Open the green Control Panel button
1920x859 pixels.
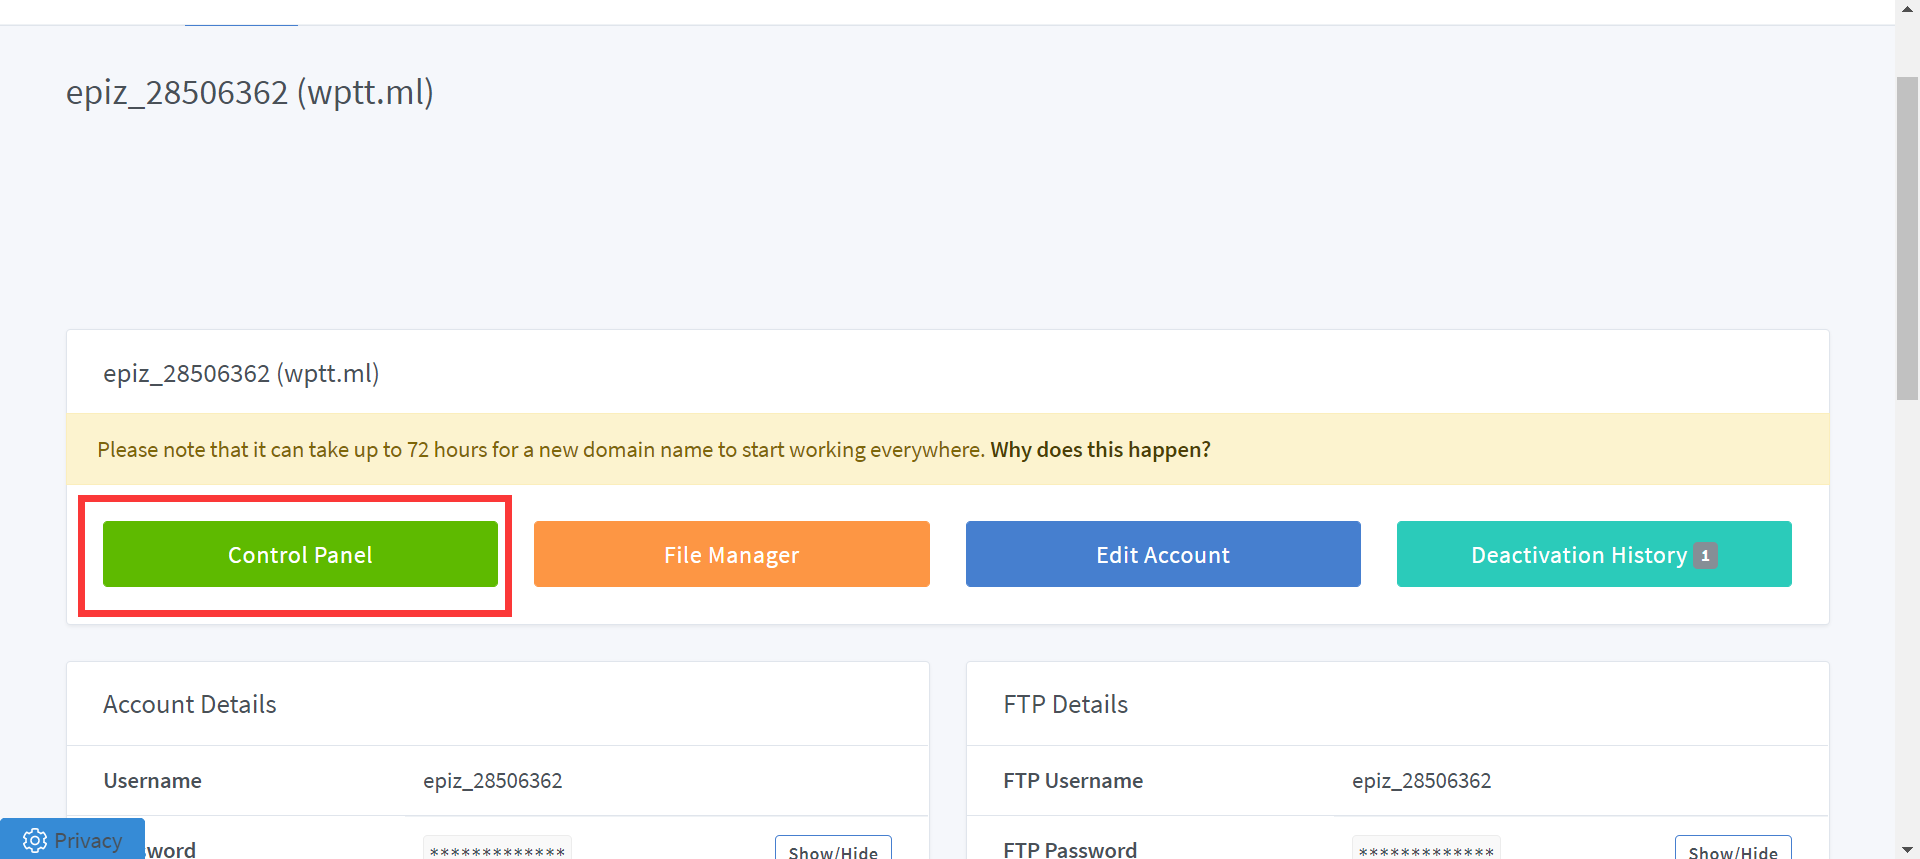[300, 554]
